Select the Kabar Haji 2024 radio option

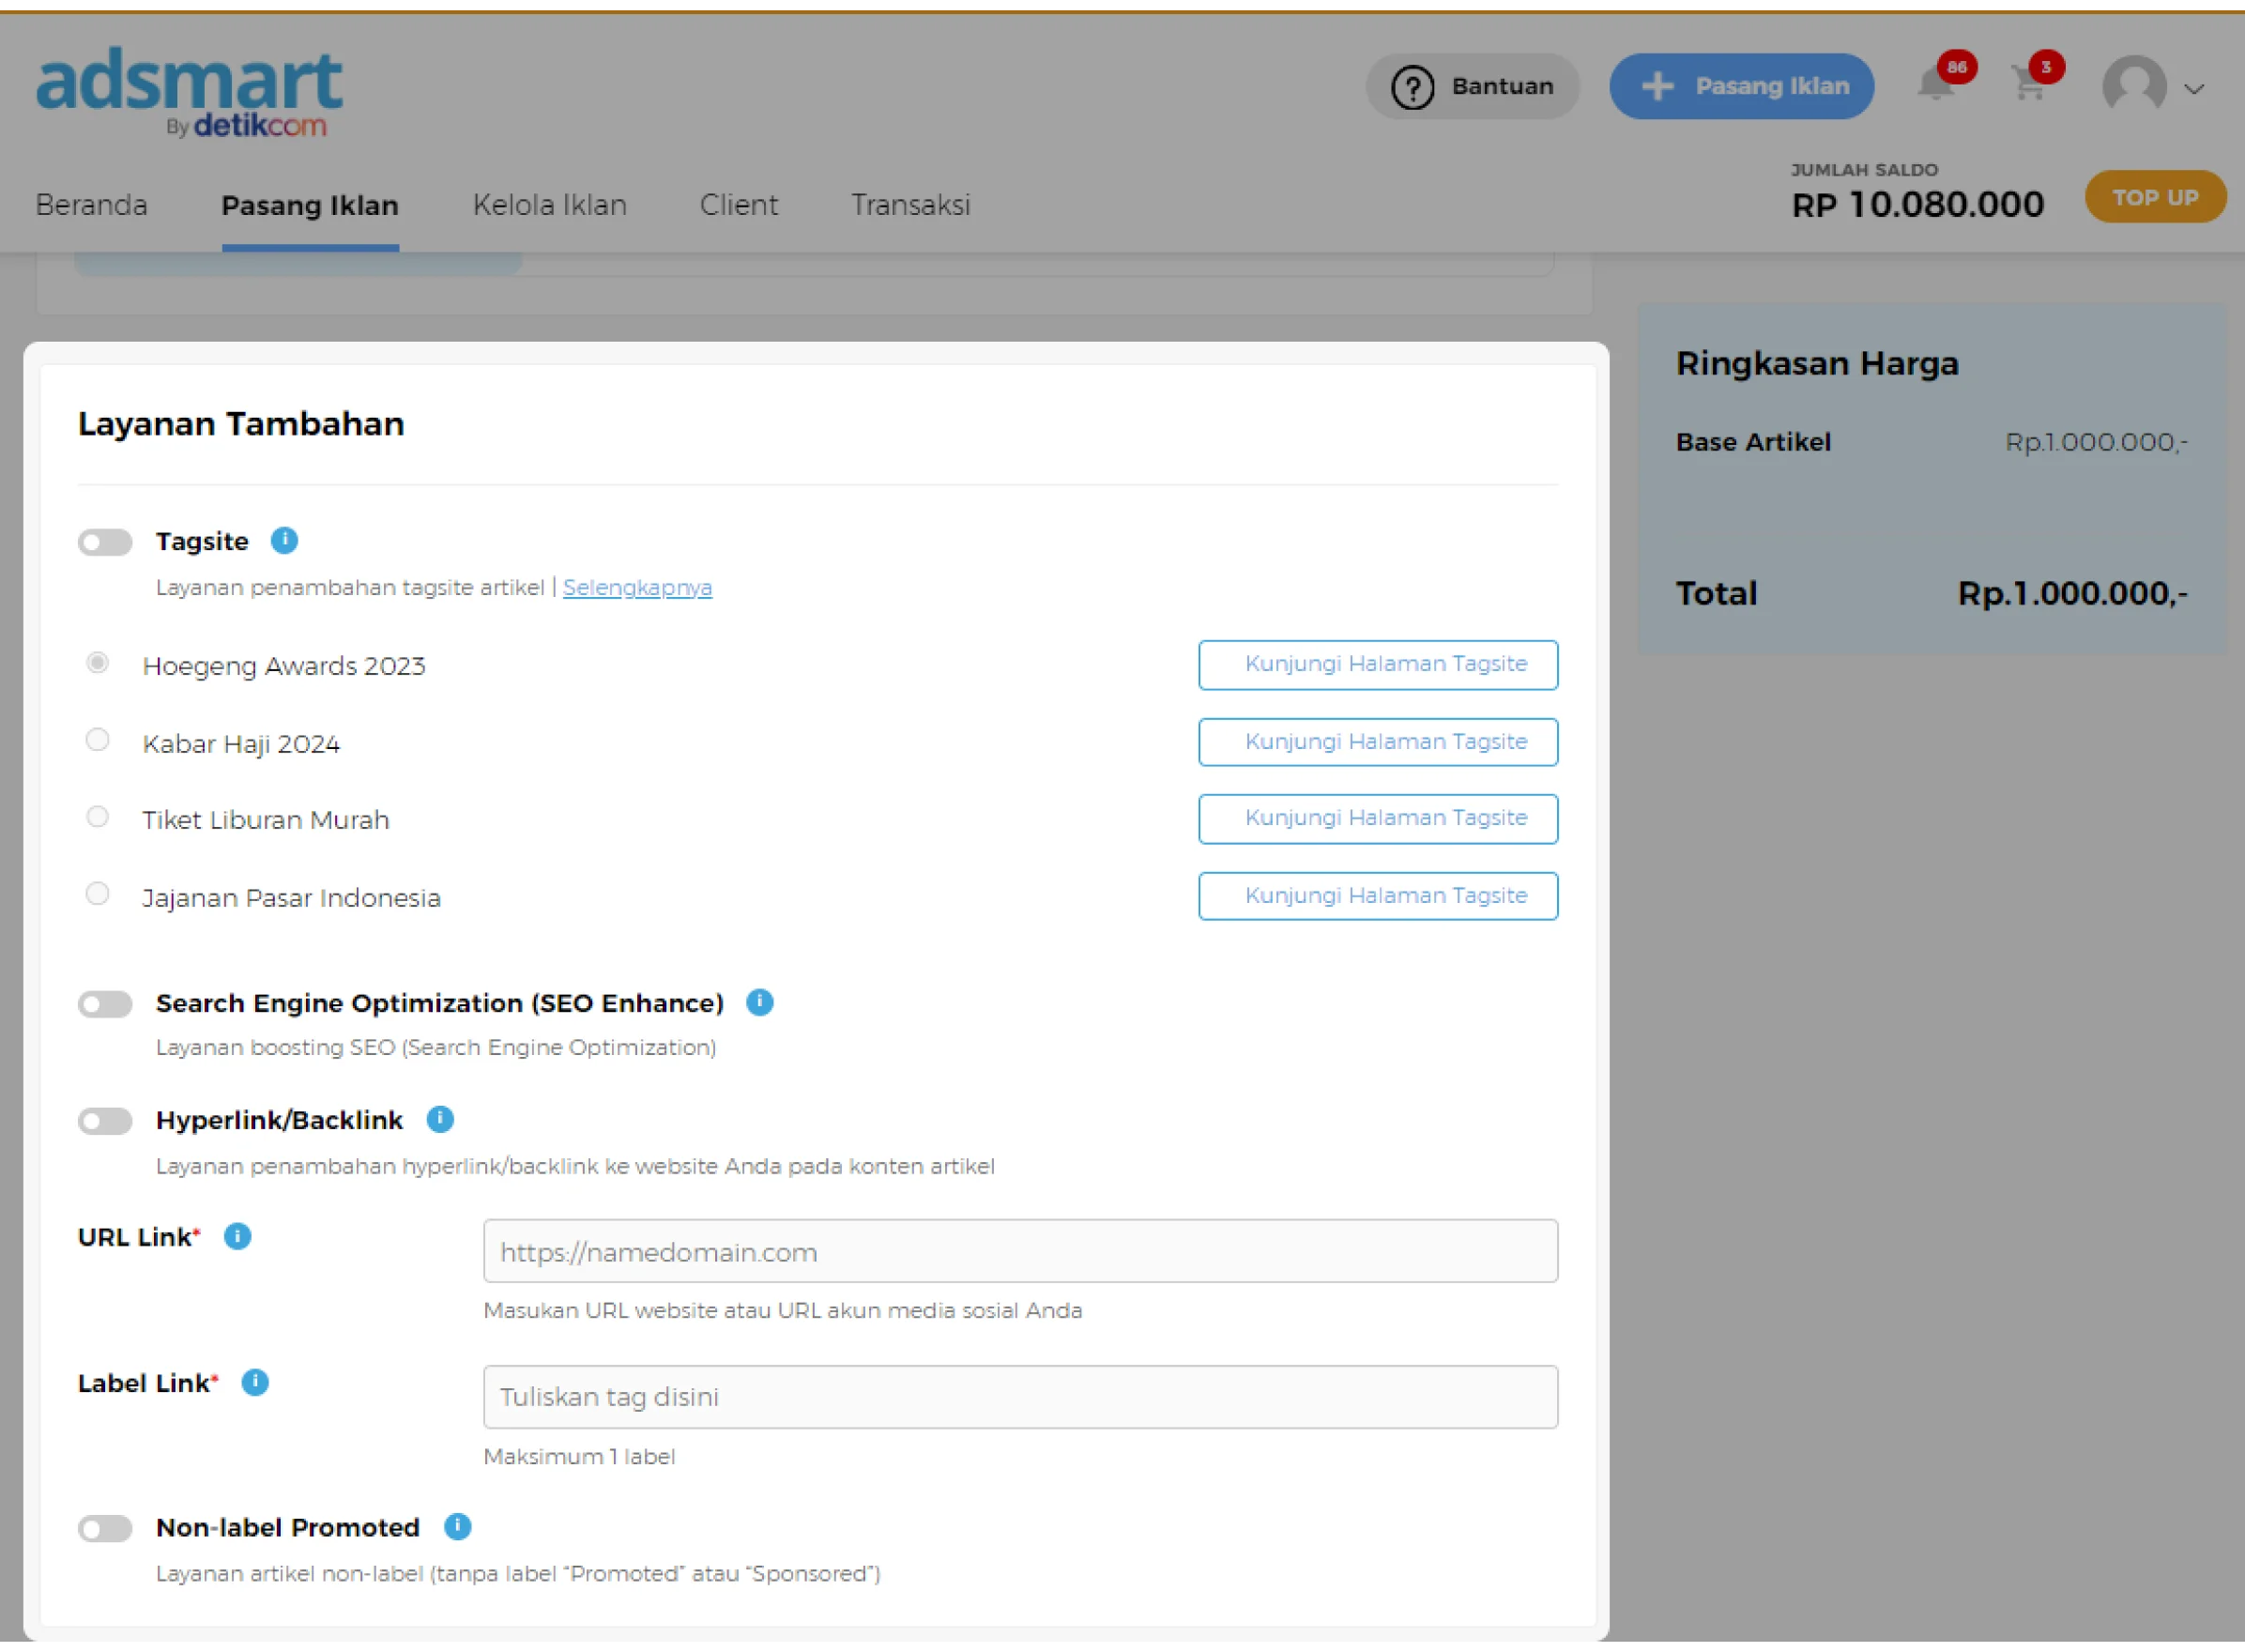click(97, 740)
